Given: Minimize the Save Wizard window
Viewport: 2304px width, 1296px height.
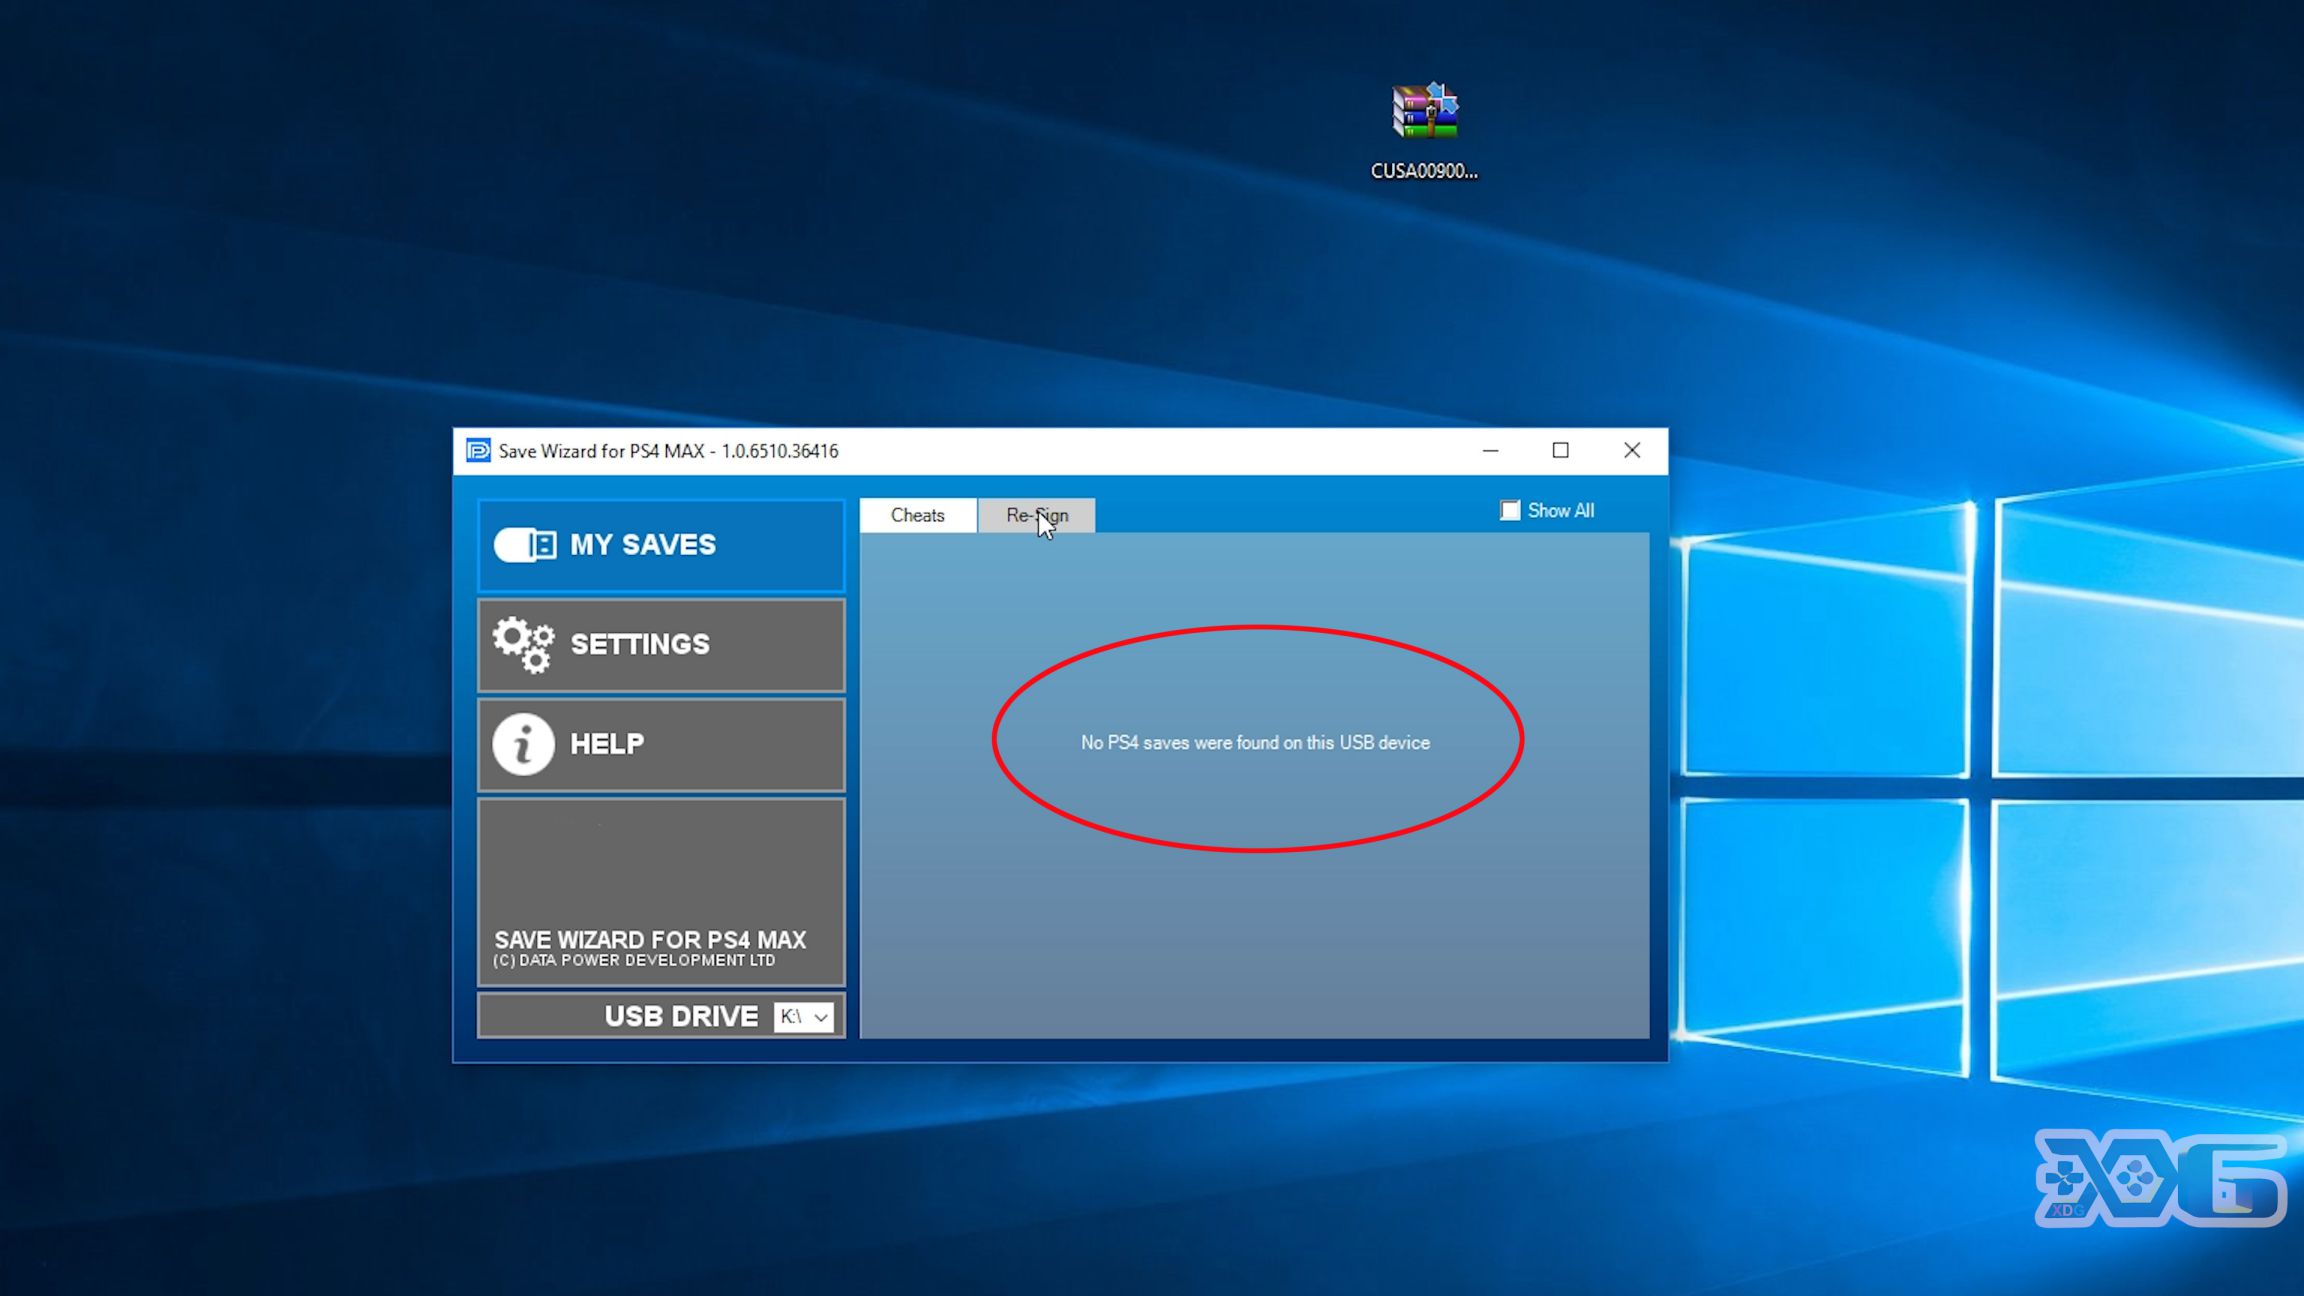Looking at the screenshot, I should [1490, 451].
